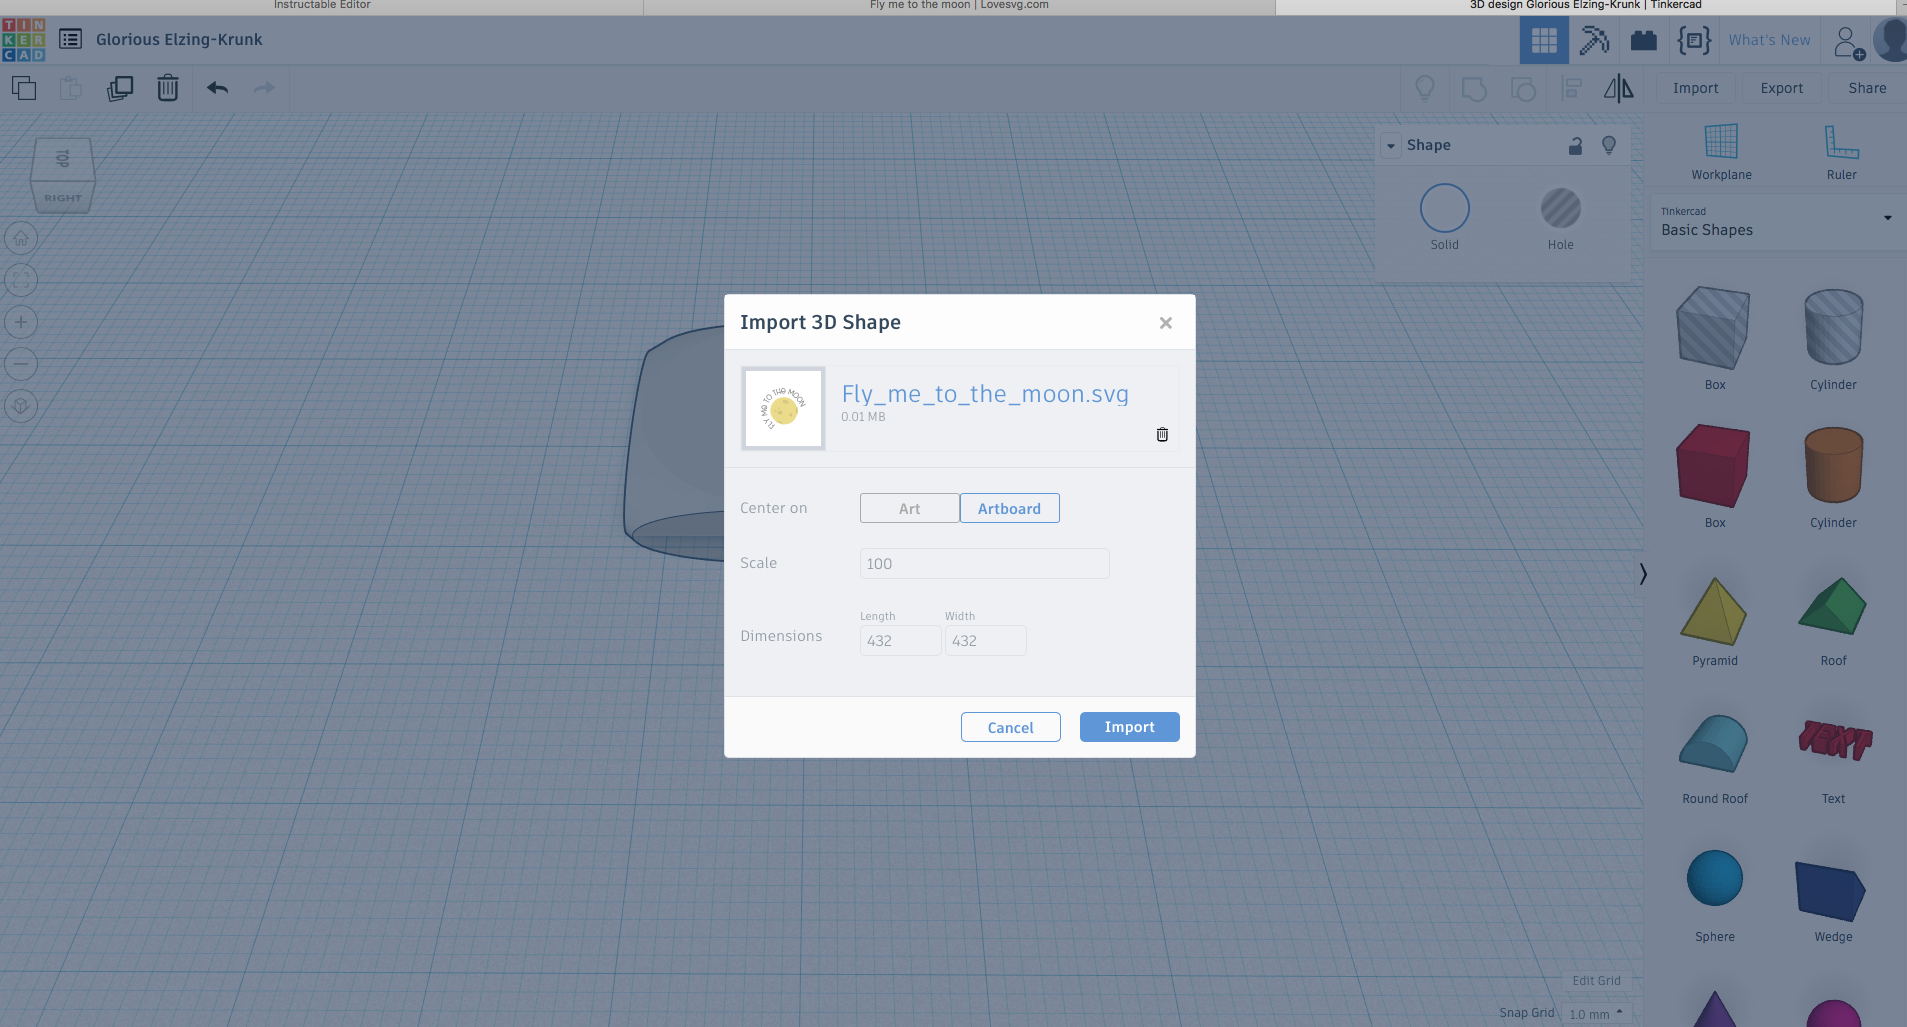This screenshot has height=1027, width=1907.
Task: Open the Bricks mode icon
Action: click(x=1644, y=40)
